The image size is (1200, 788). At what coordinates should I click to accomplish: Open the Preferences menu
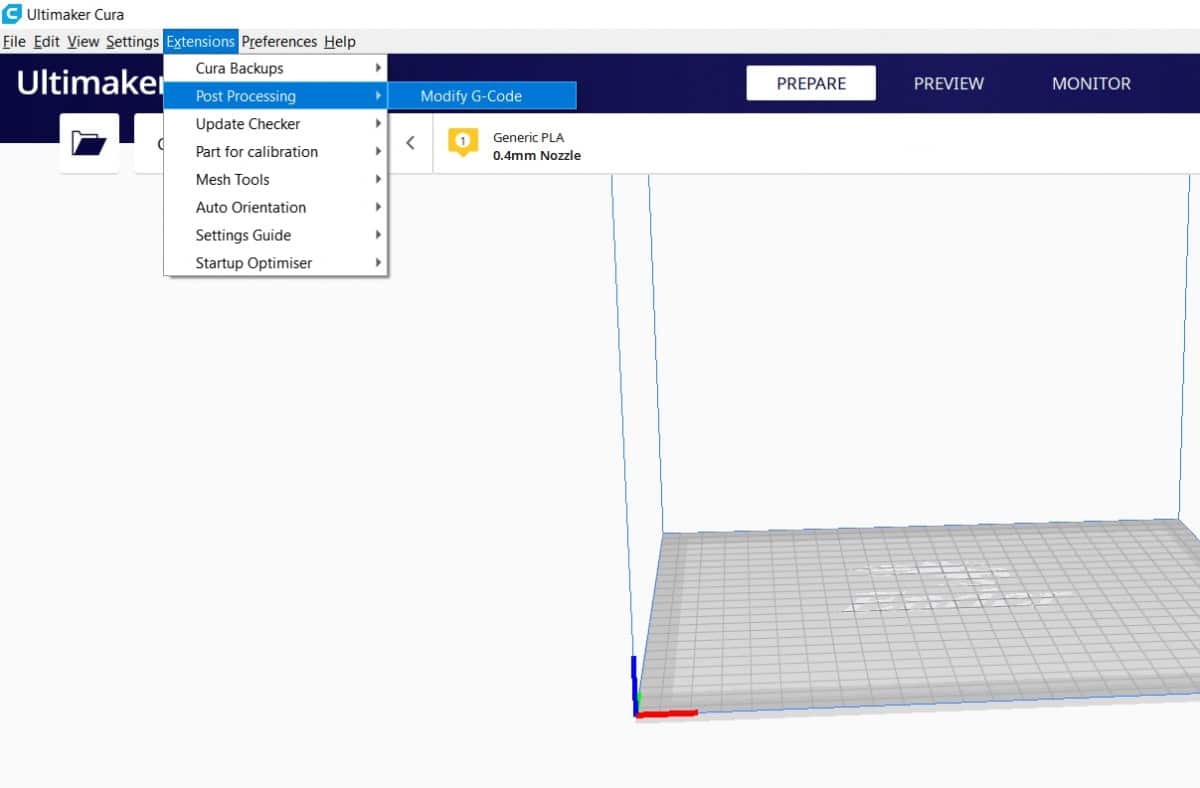[x=279, y=41]
